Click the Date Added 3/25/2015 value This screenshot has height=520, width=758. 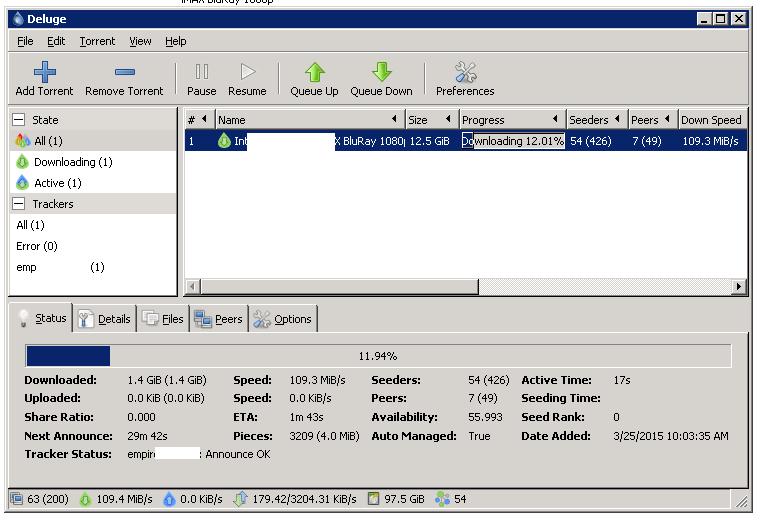(671, 435)
